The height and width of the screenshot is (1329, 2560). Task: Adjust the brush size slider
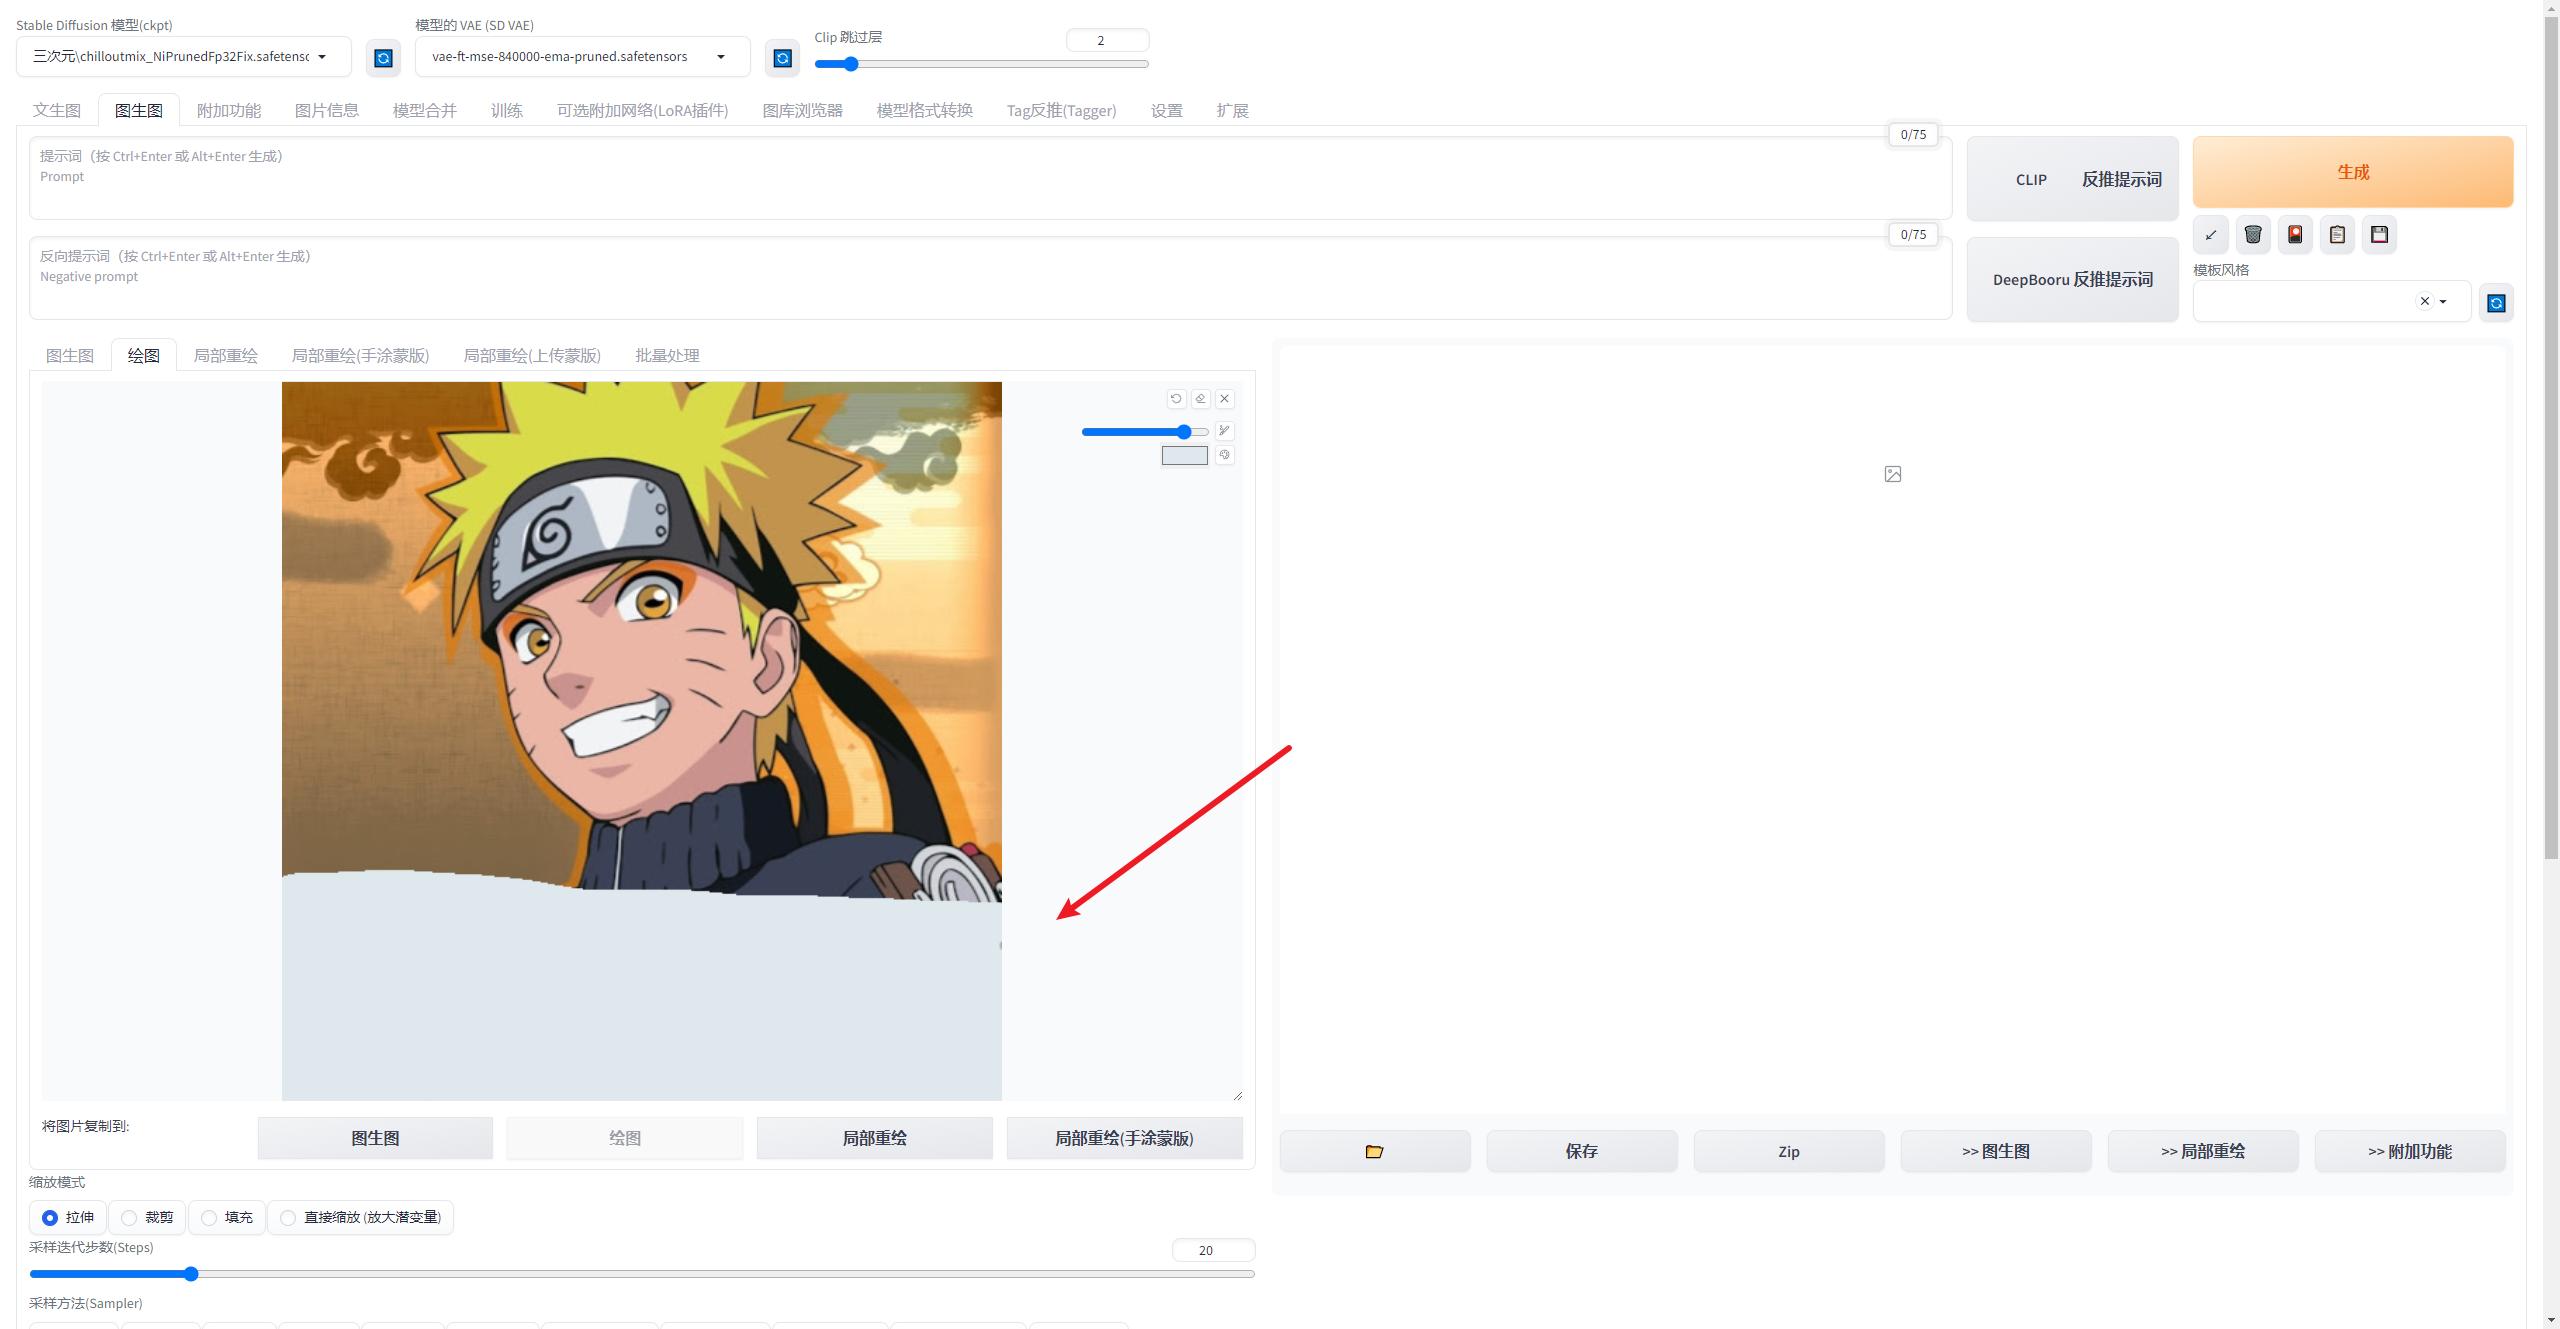pyautogui.click(x=1145, y=432)
